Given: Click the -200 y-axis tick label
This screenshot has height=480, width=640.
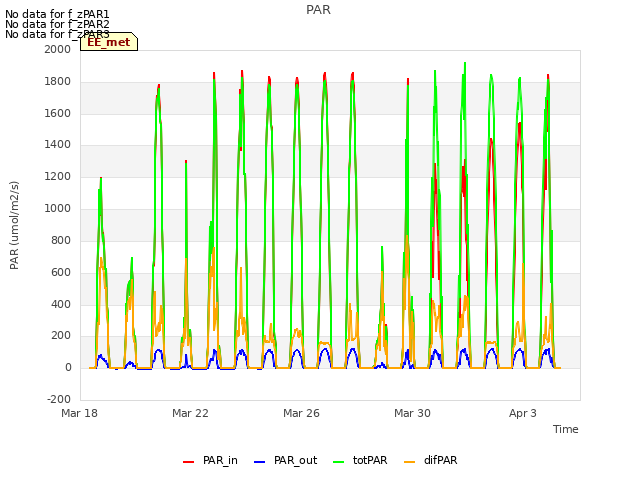Looking at the screenshot, I should (x=59, y=399).
